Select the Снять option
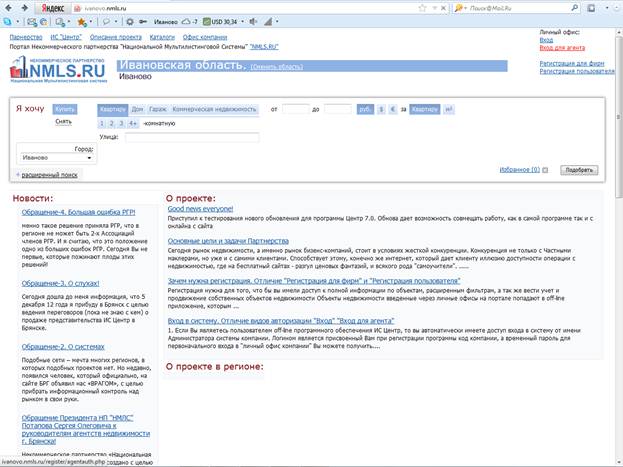Viewport: 623px width, 467px height. pyautogui.click(x=64, y=122)
